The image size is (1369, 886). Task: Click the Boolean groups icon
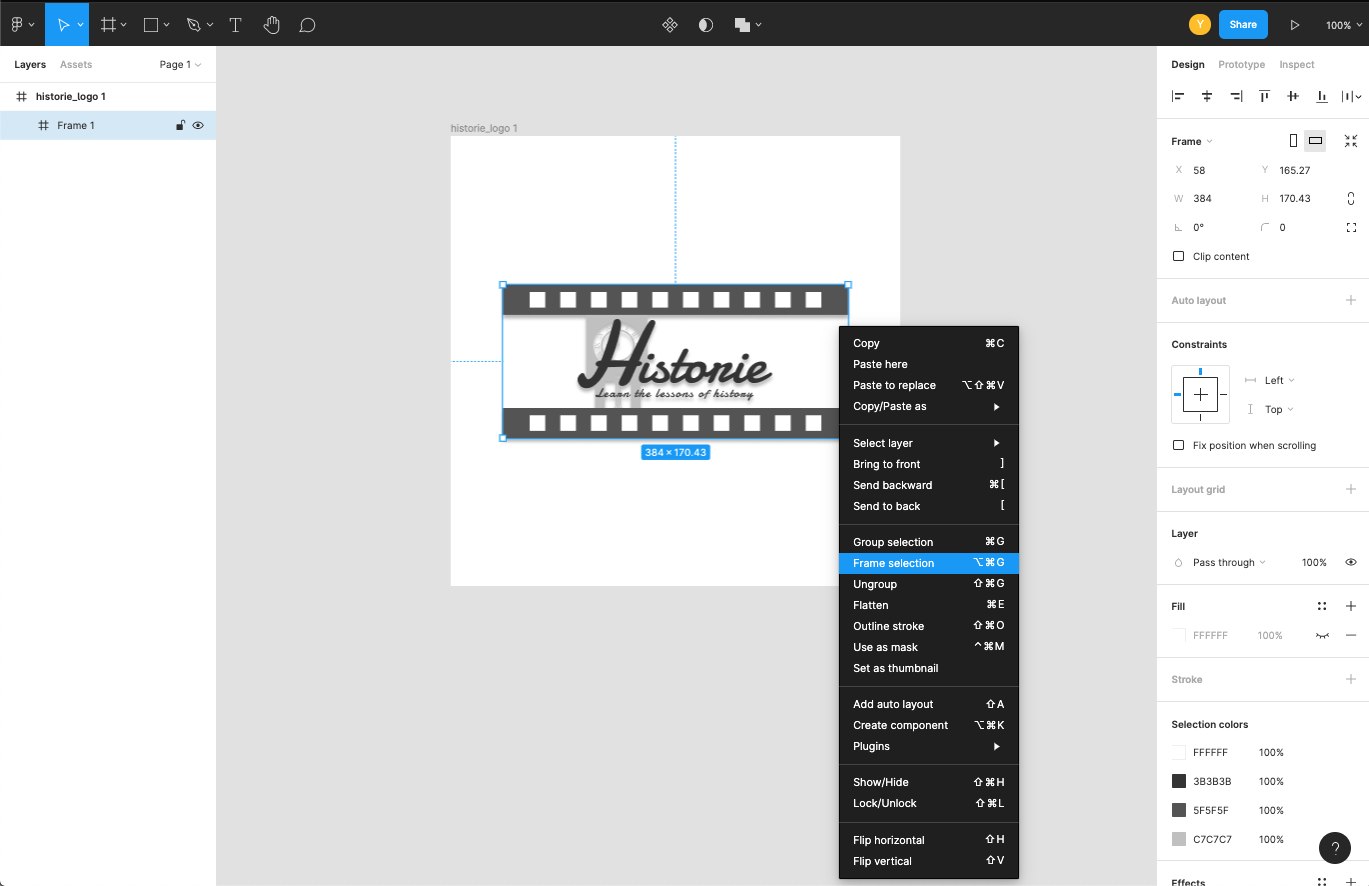click(x=742, y=25)
